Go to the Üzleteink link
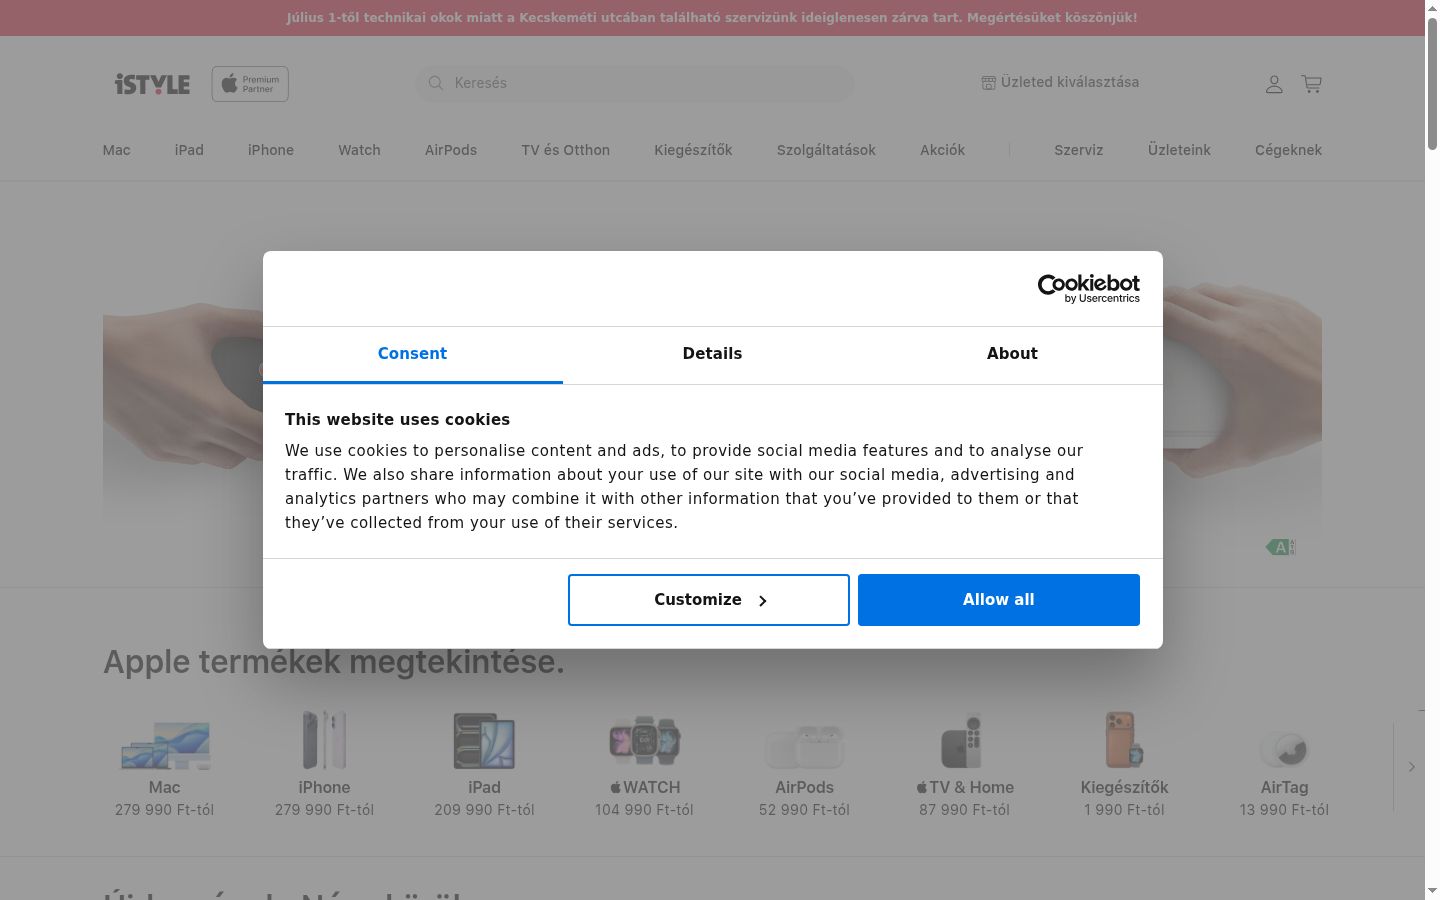The image size is (1440, 900). click(x=1179, y=150)
